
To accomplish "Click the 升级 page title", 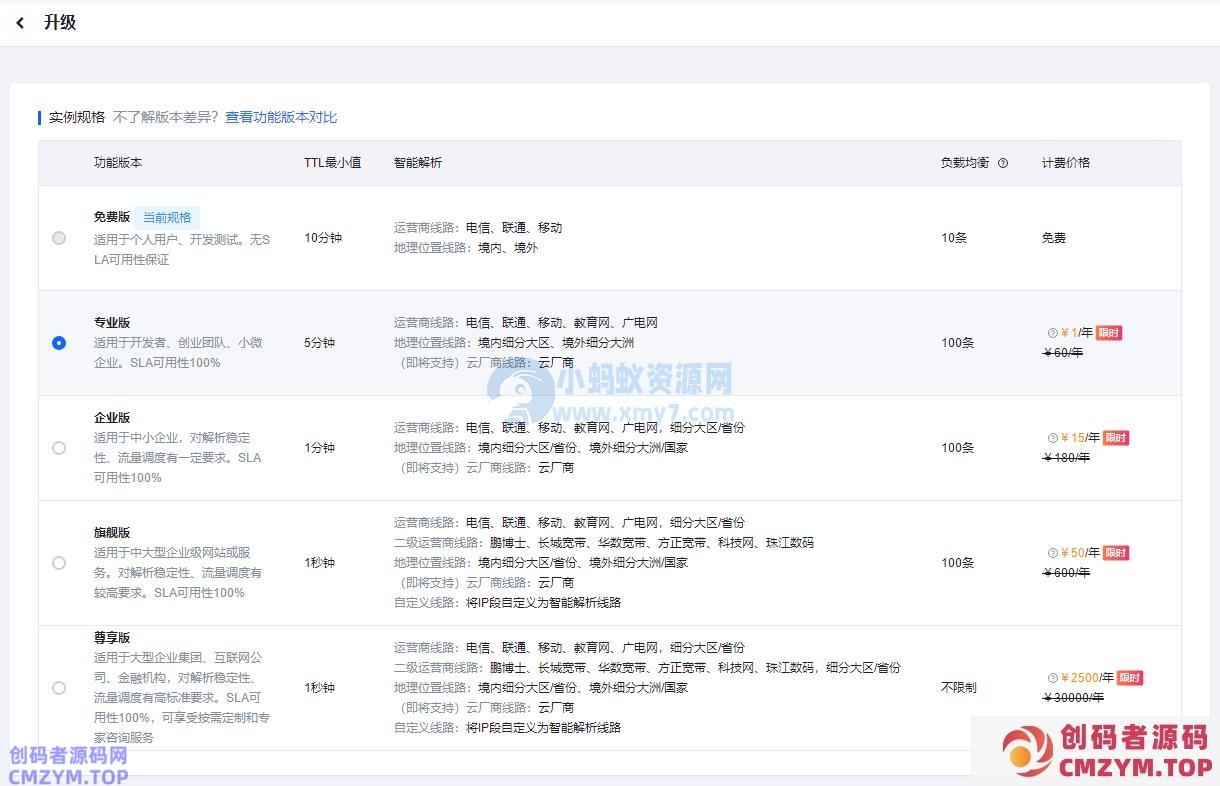I will pos(60,23).
